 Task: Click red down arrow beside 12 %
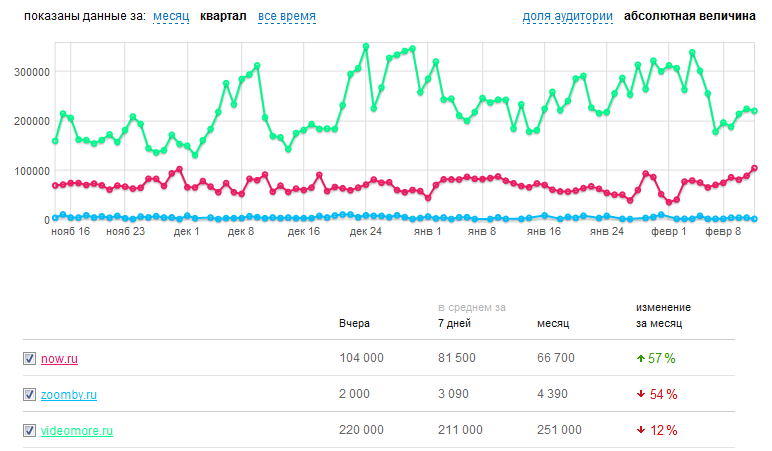coord(640,431)
